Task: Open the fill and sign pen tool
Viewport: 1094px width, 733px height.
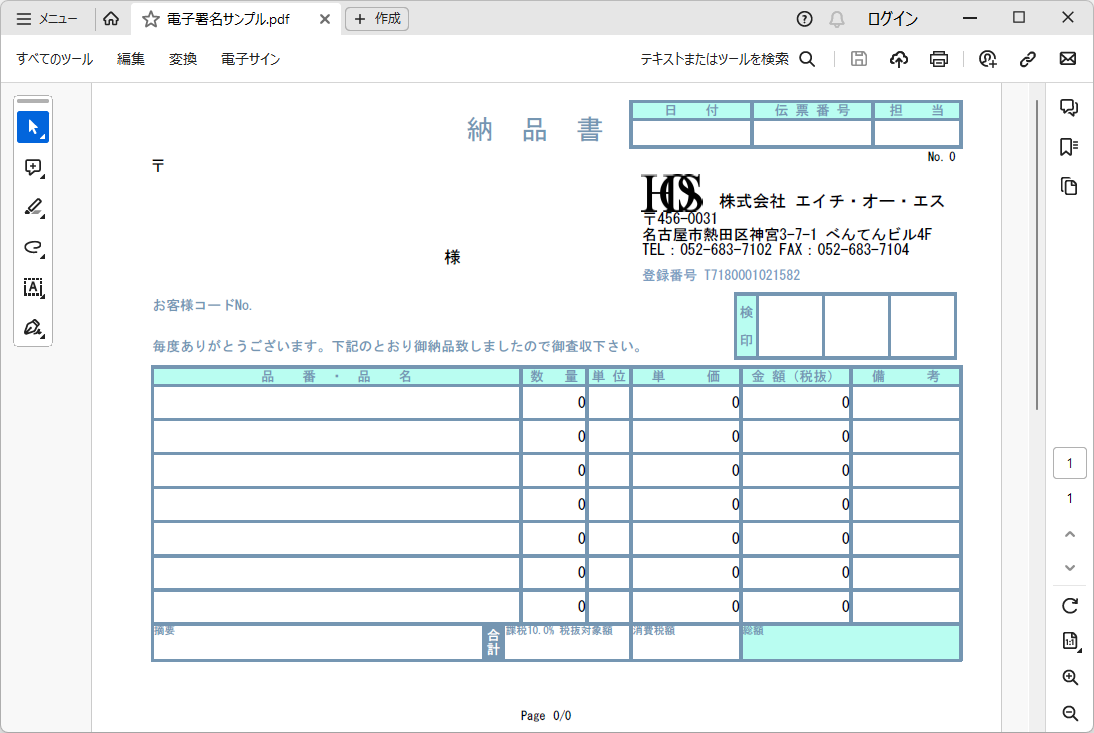Action: (33, 328)
